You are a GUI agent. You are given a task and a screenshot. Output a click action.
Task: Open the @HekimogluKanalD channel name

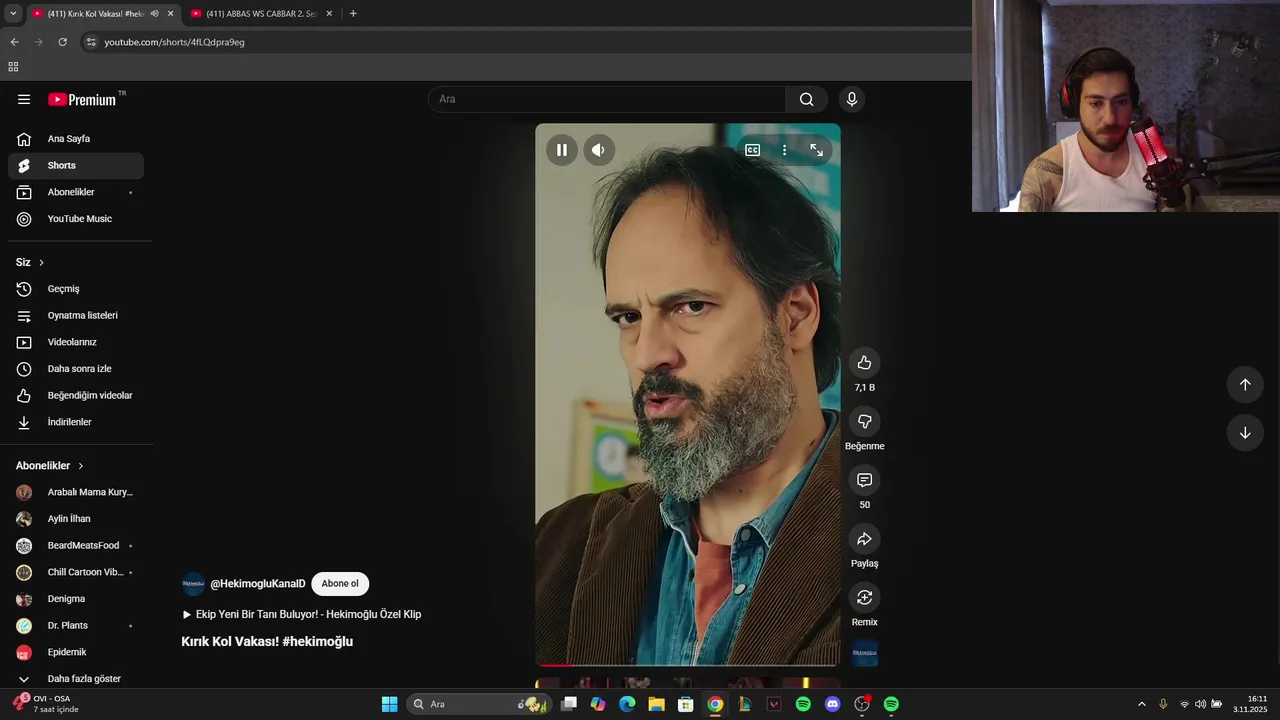(257, 584)
